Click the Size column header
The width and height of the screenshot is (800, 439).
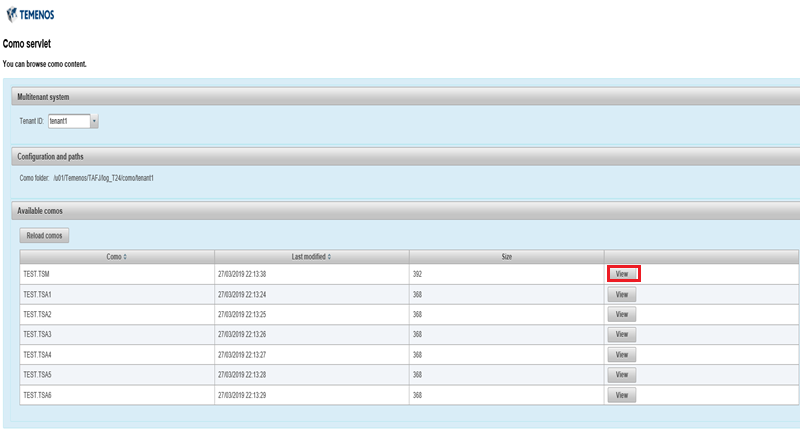[506, 257]
